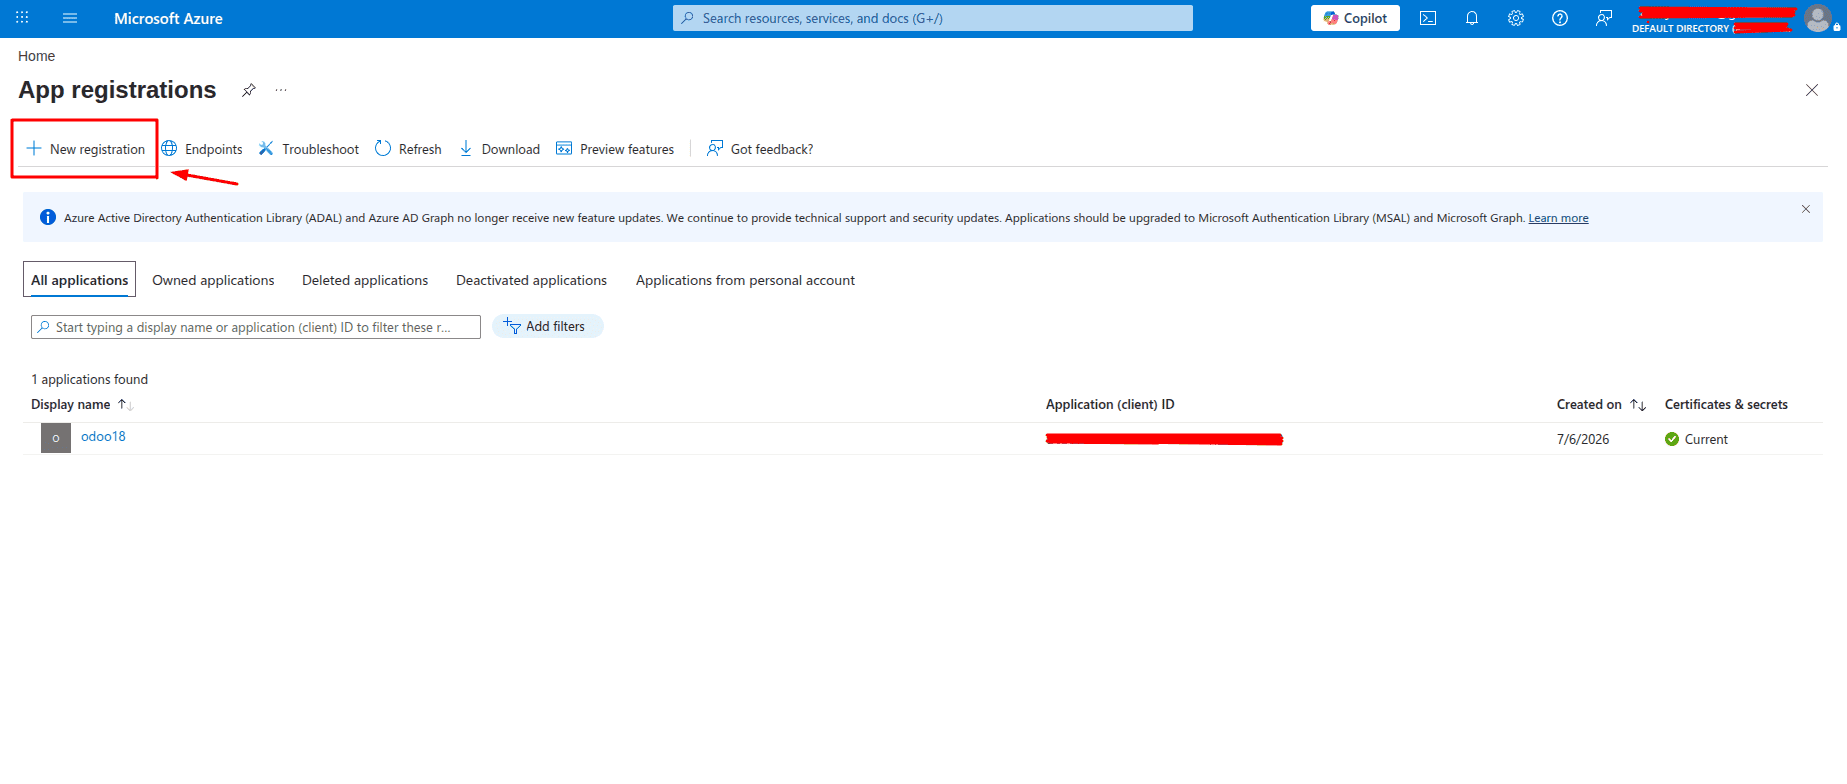Dismiss the ADAL information banner
This screenshot has height=784, width=1847.
[x=1806, y=209]
